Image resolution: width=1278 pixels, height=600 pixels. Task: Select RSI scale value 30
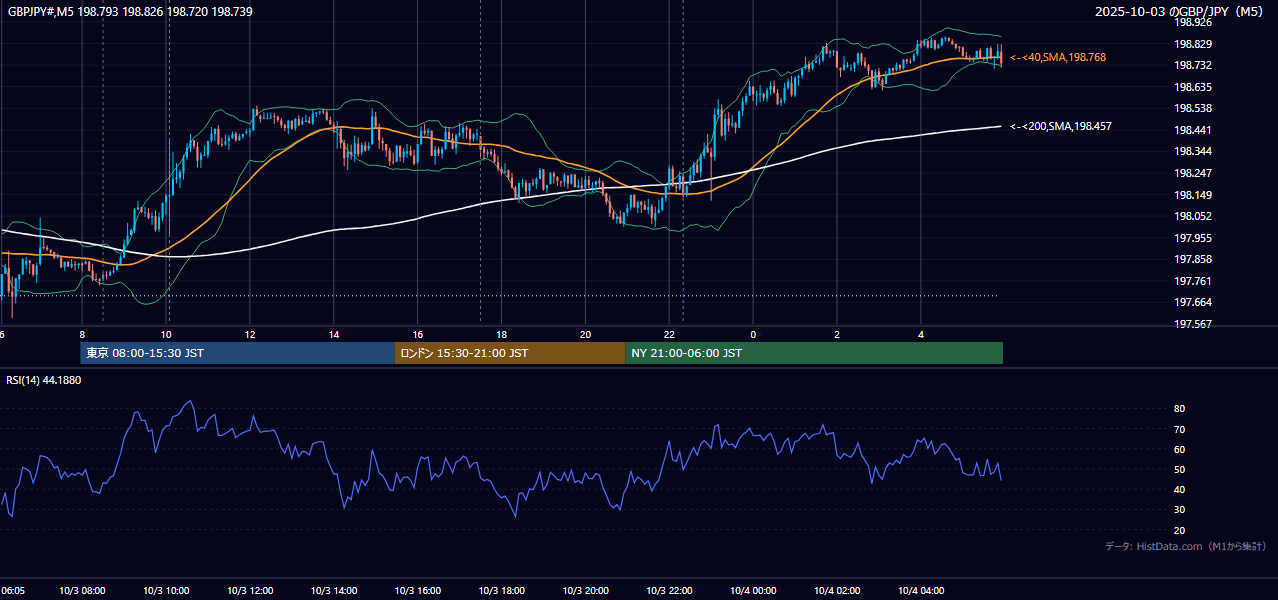click(1179, 510)
